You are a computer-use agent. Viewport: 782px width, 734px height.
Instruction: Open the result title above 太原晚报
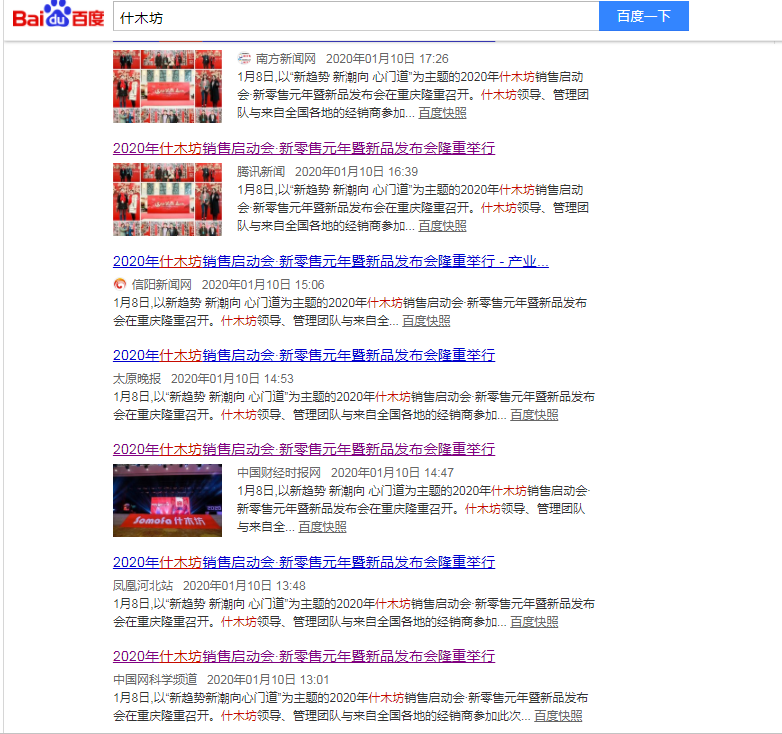(x=303, y=355)
